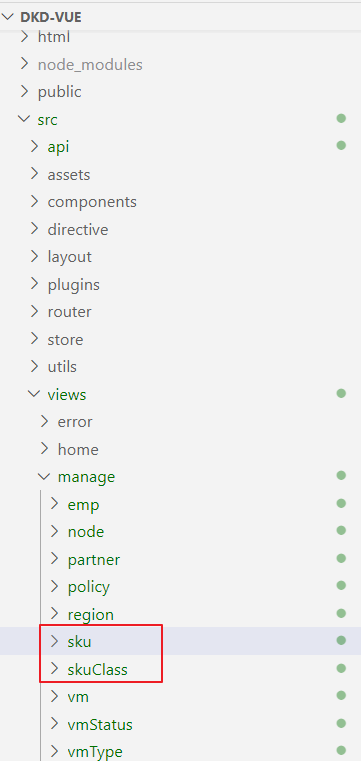The height and width of the screenshot is (761, 361).
Task: Collapse the src folder chevron
Action: pyautogui.click(x=24, y=119)
